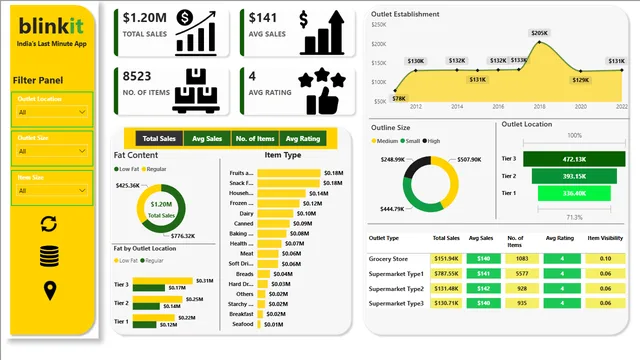640x360 pixels.
Task: Click the $776.32K Fat Content donut label
Action: (183, 236)
